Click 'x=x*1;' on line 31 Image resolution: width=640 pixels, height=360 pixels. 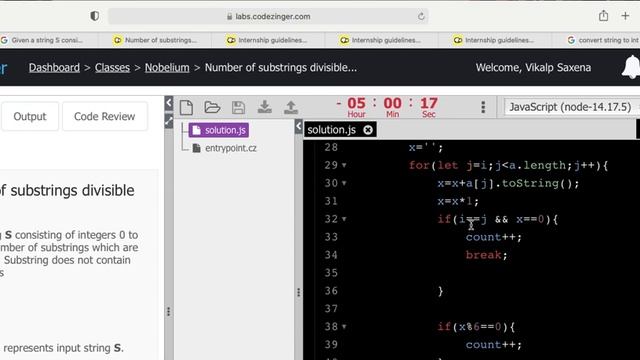click(458, 201)
